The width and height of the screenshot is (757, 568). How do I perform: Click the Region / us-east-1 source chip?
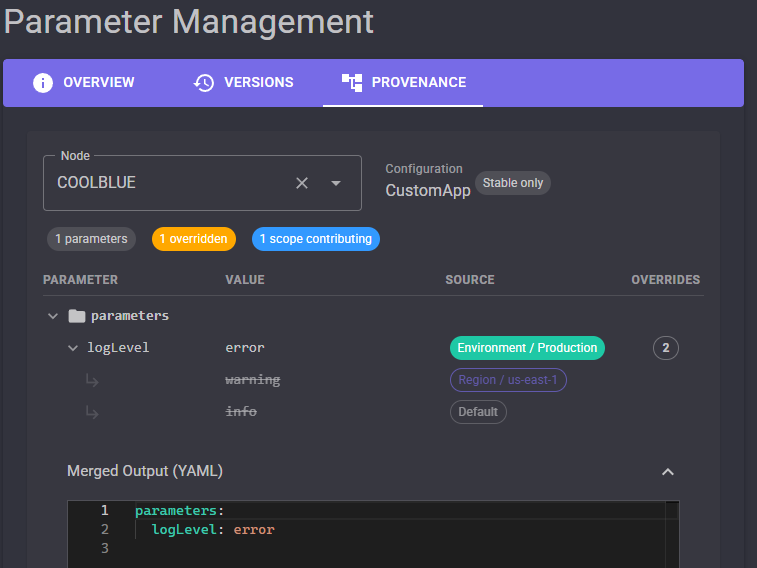(508, 380)
